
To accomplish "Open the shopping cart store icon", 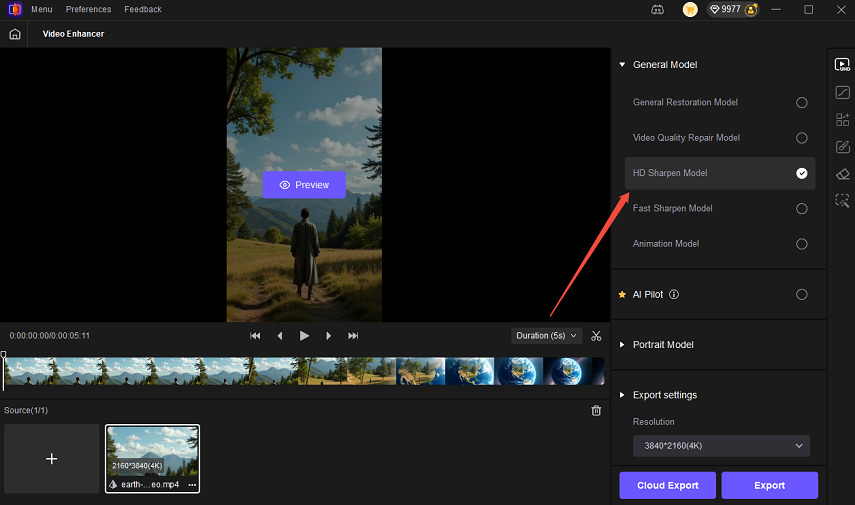I will pyautogui.click(x=690, y=9).
